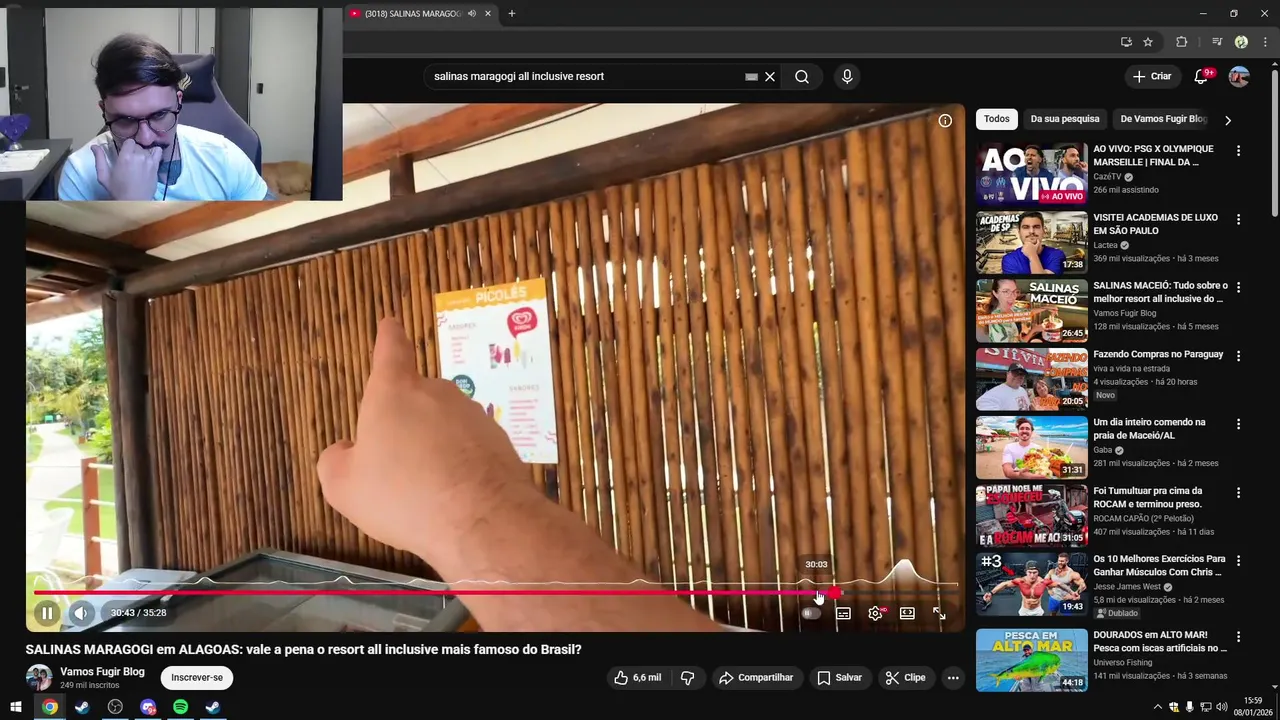Open options for Academias de Luxo video
This screenshot has width=1280, height=720.
pyautogui.click(x=1238, y=219)
